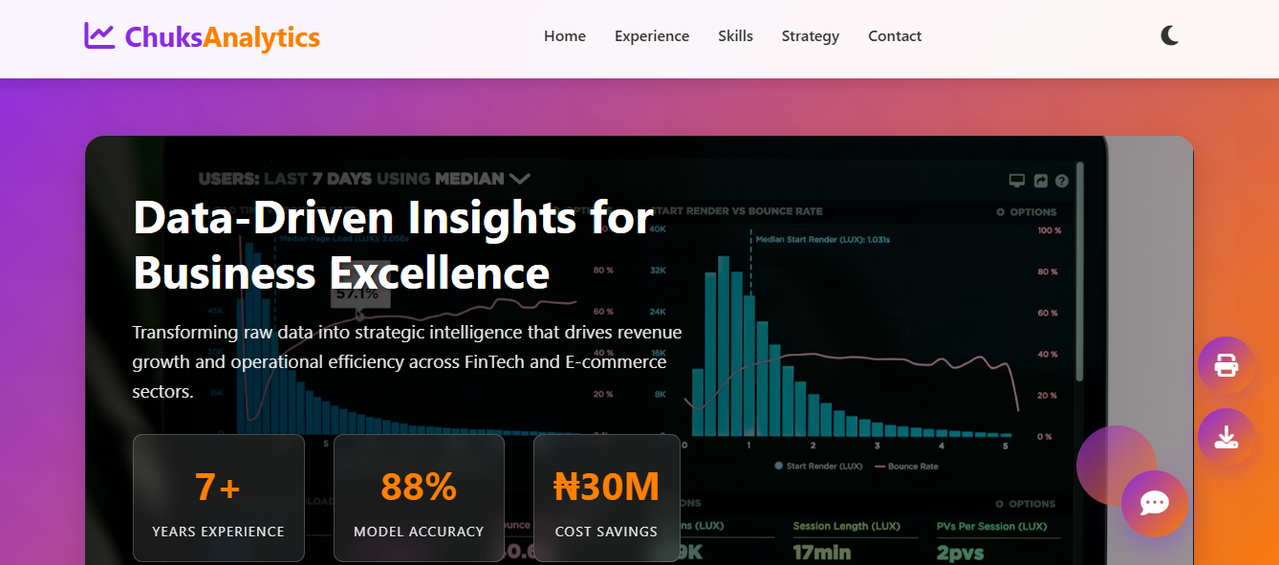Click the ChuksAnalytics chart logo icon
This screenshot has width=1279, height=565.
click(x=100, y=36)
